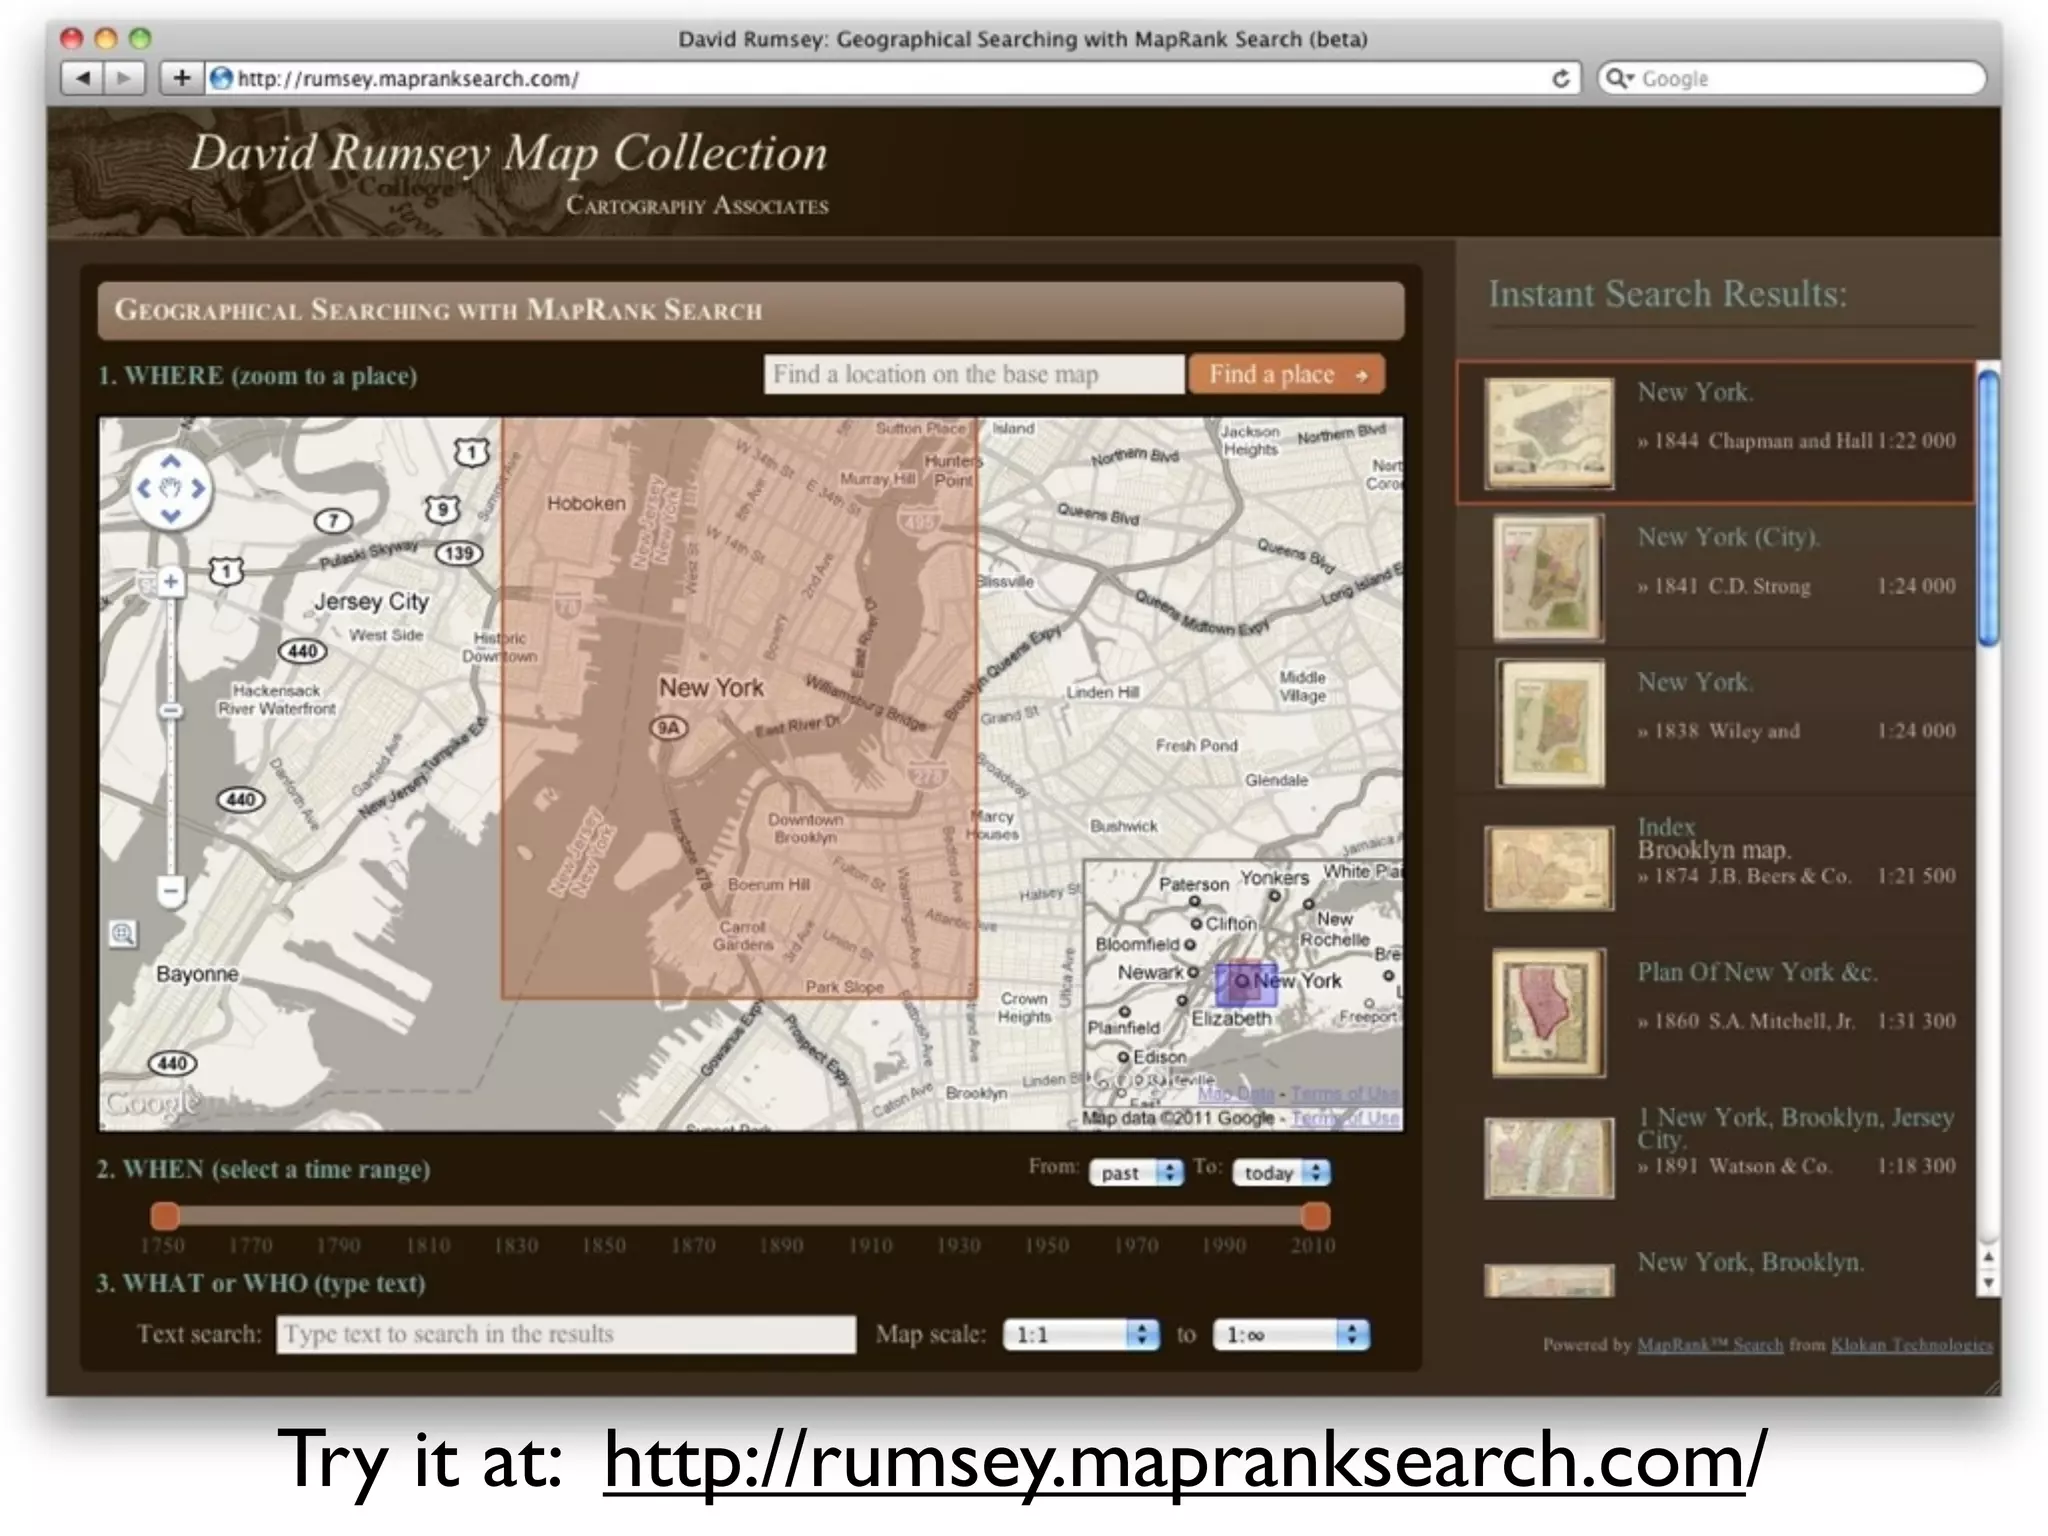Image resolution: width=2048 pixels, height=1536 pixels.
Task: Click the 1838 Wiley map thumbnail
Action: (x=1551, y=723)
